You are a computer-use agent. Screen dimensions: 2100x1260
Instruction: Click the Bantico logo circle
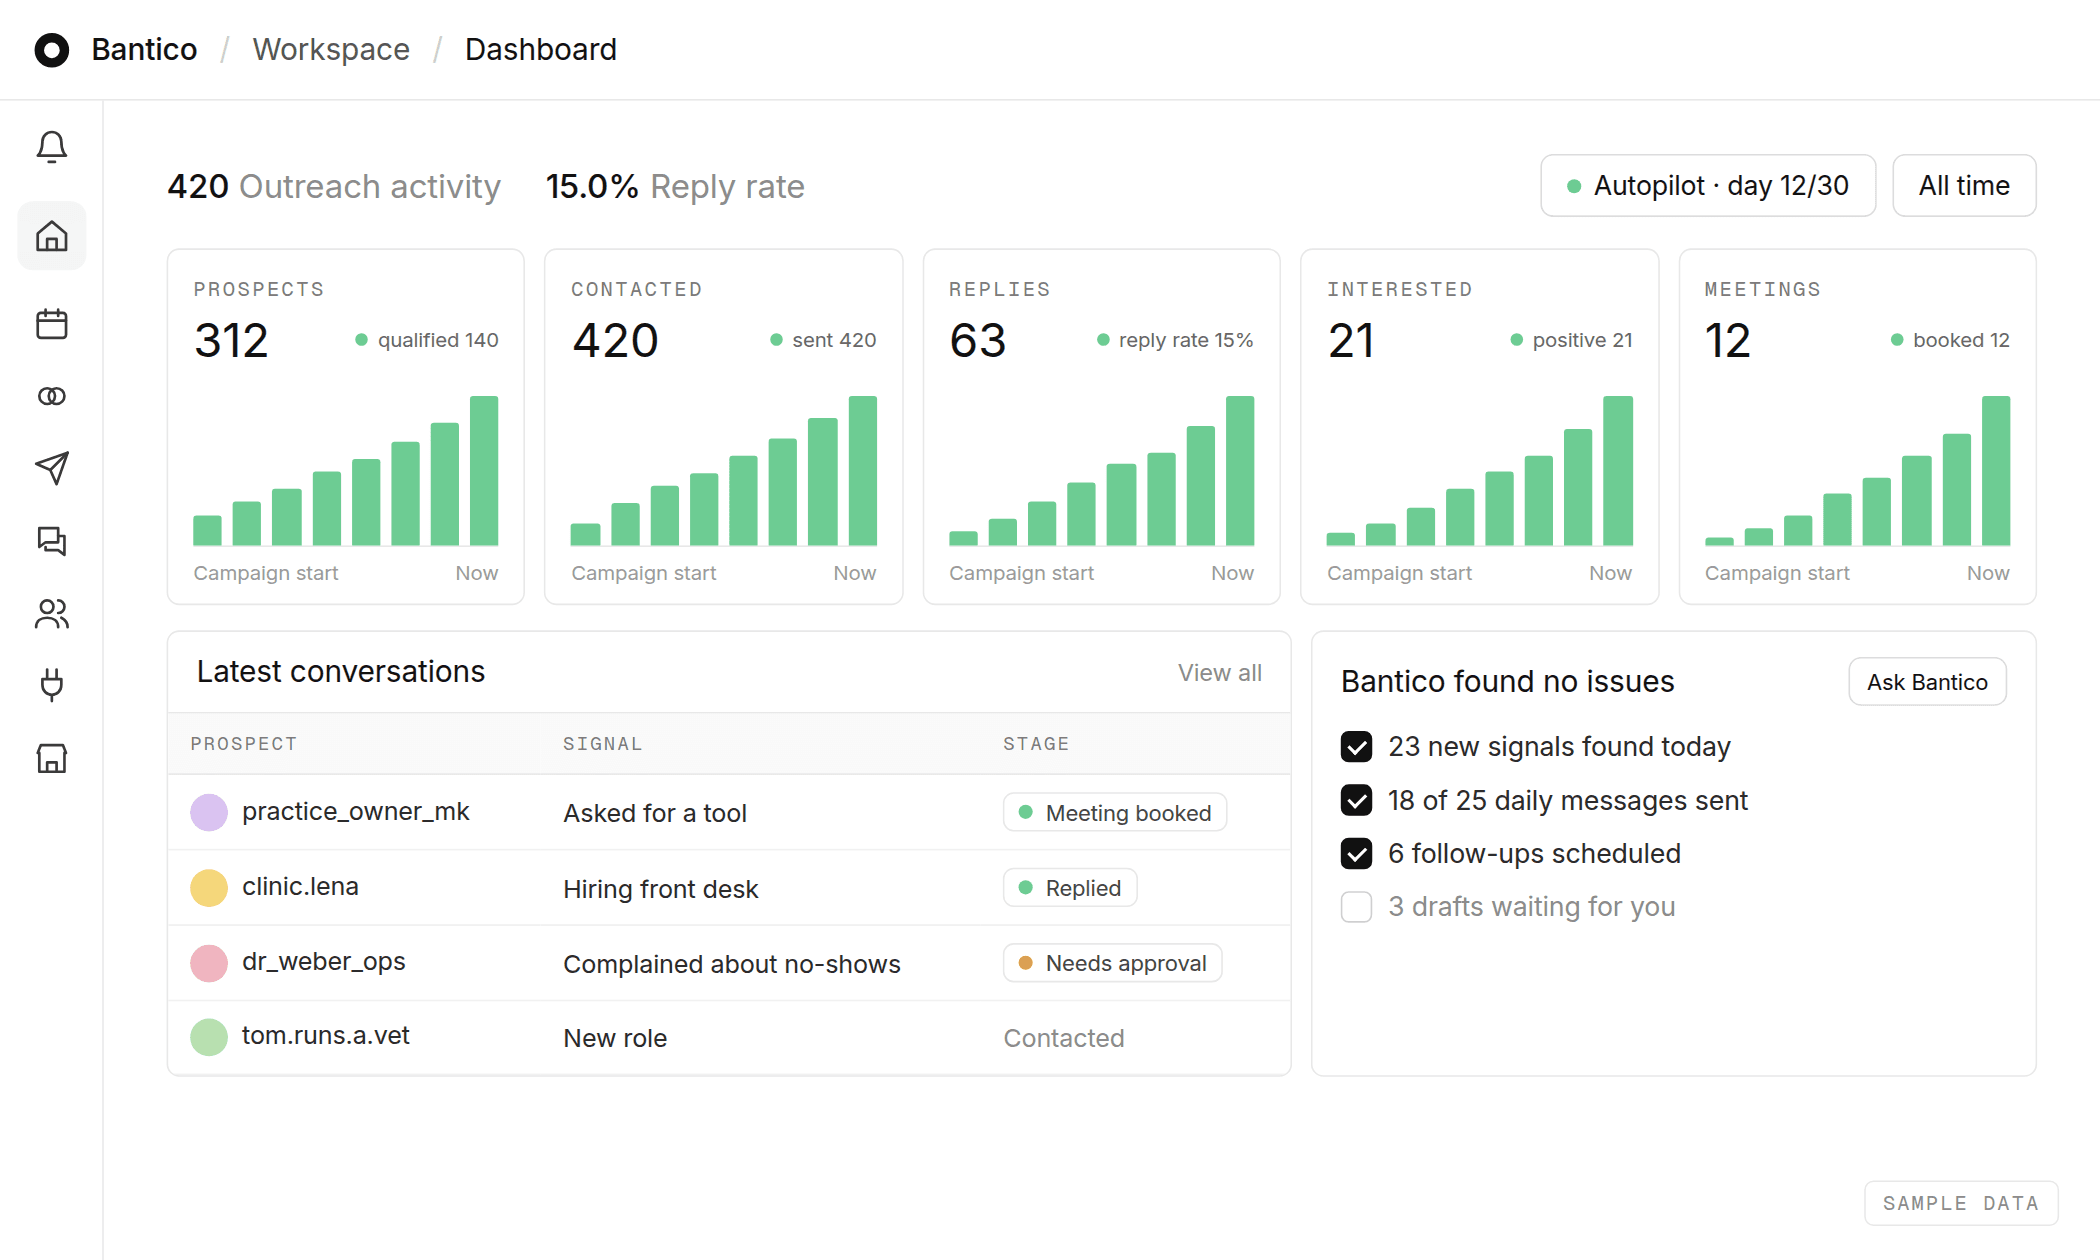pyautogui.click(x=52, y=50)
